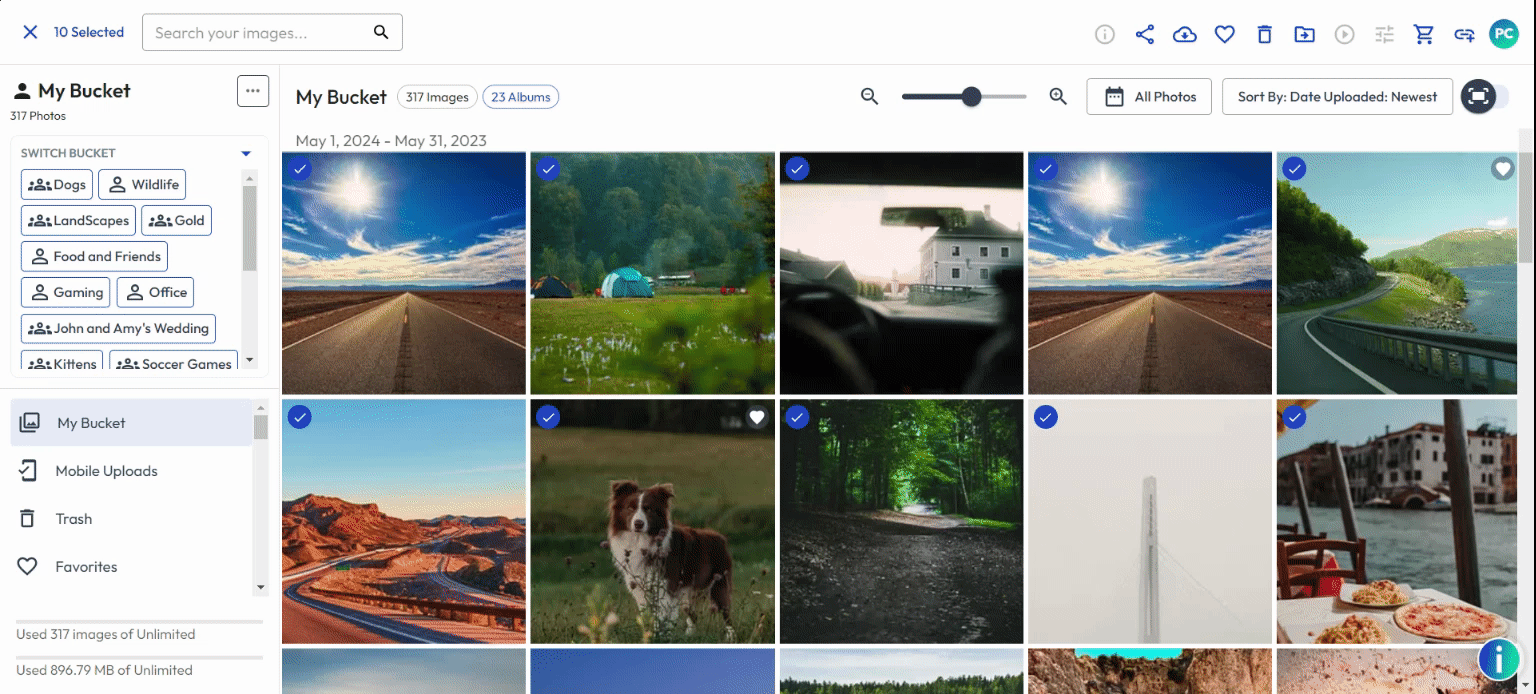Image resolution: width=1536 pixels, height=694 pixels.
Task: Click "Used 317 images of Unlimited" text
Action: [106, 634]
